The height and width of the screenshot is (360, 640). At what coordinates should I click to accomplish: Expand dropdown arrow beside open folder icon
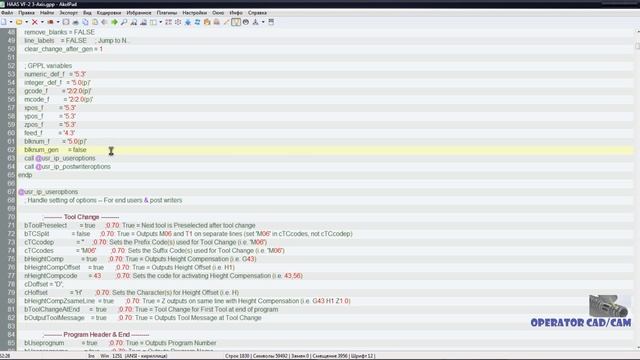[27, 22]
